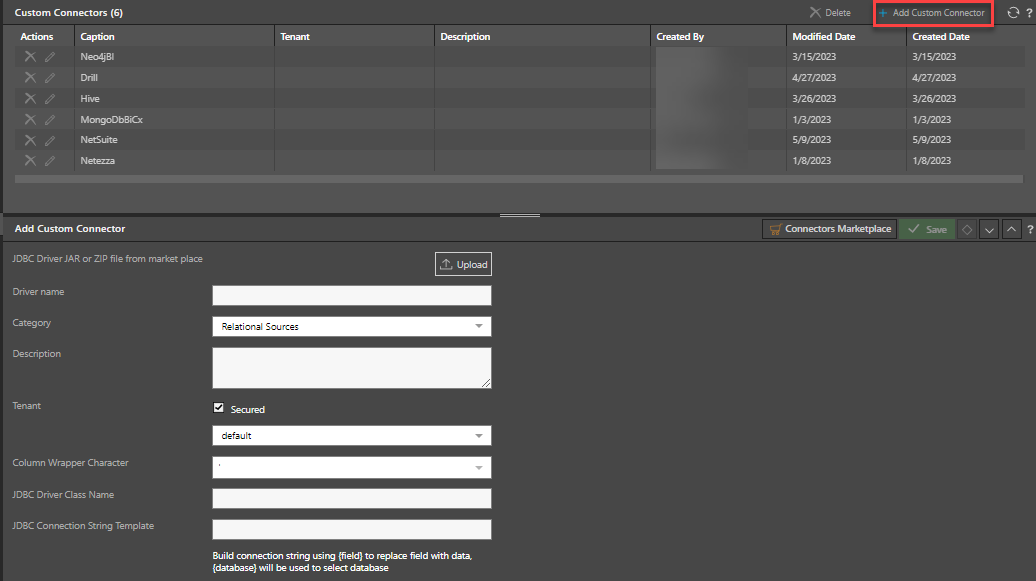Collapse panel with the down chevron button

pyautogui.click(x=989, y=229)
